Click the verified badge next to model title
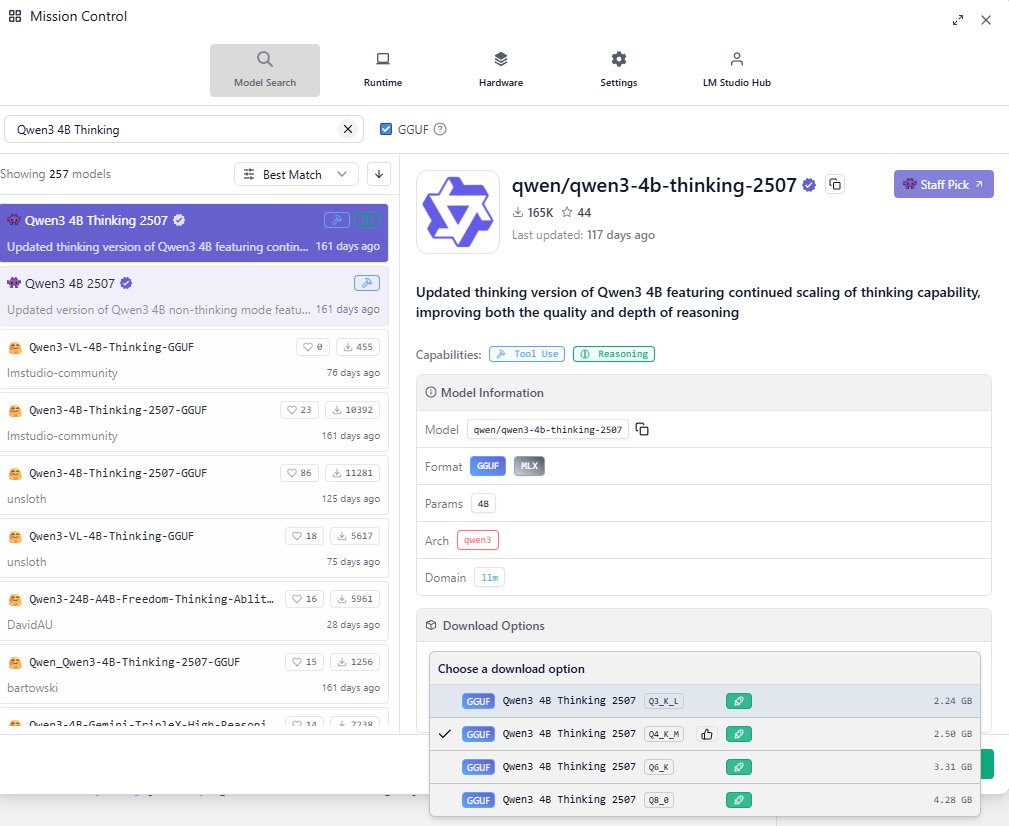This screenshot has height=826, width=1009. point(809,185)
